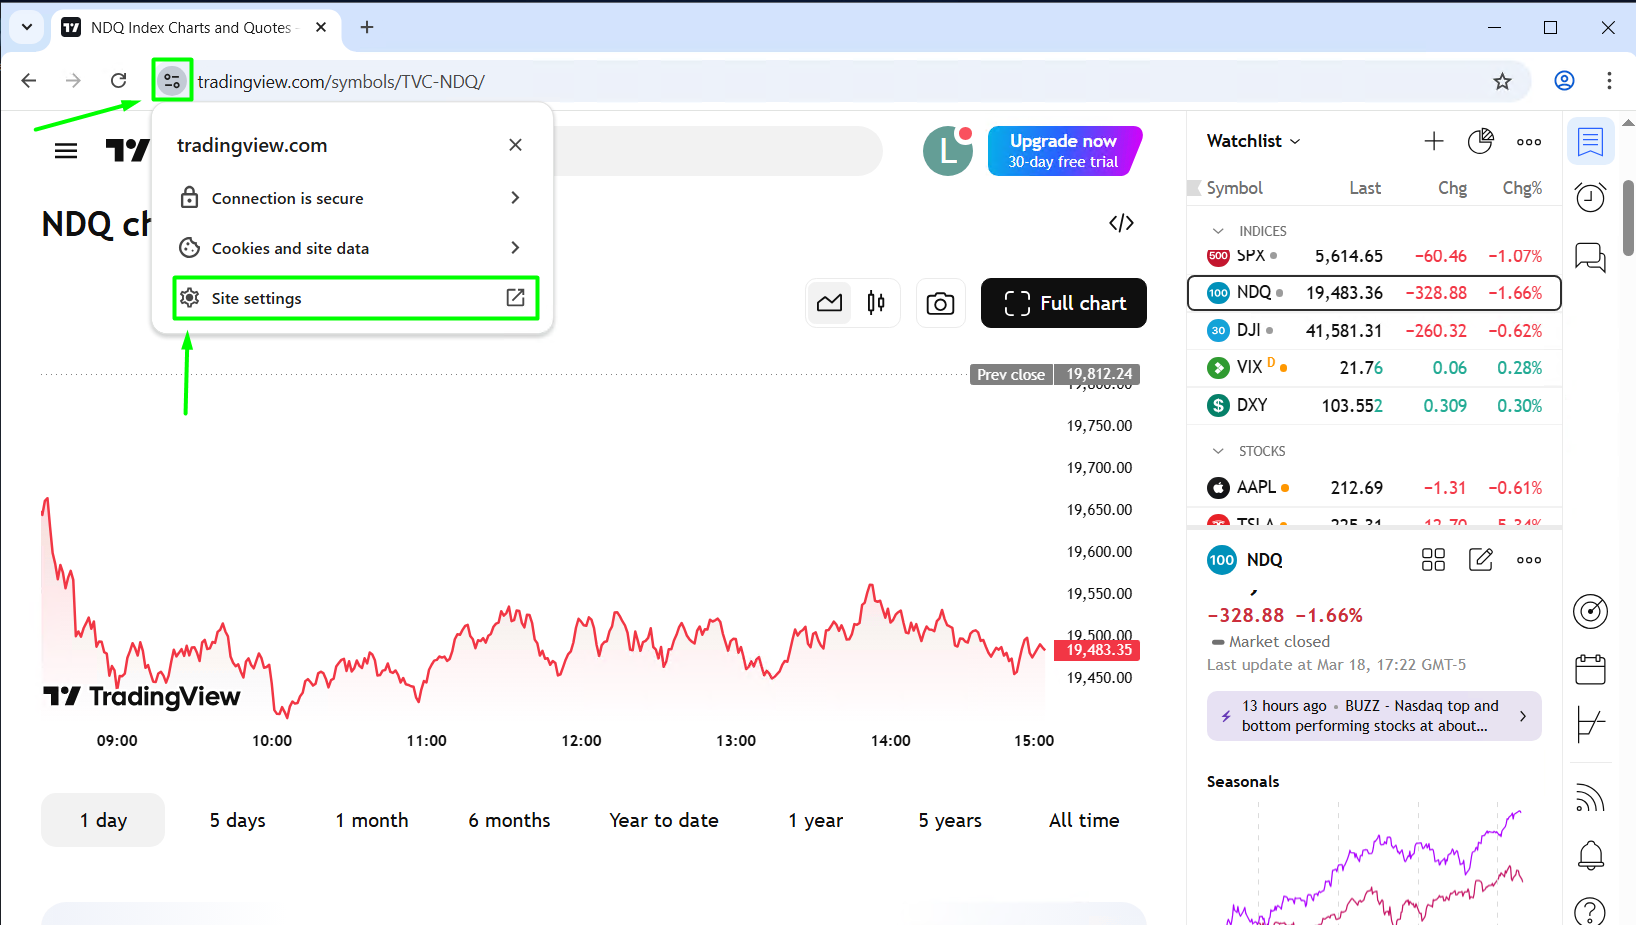Open the Ideas sidebar icon
The height and width of the screenshot is (925, 1636).
(x=1590, y=724)
